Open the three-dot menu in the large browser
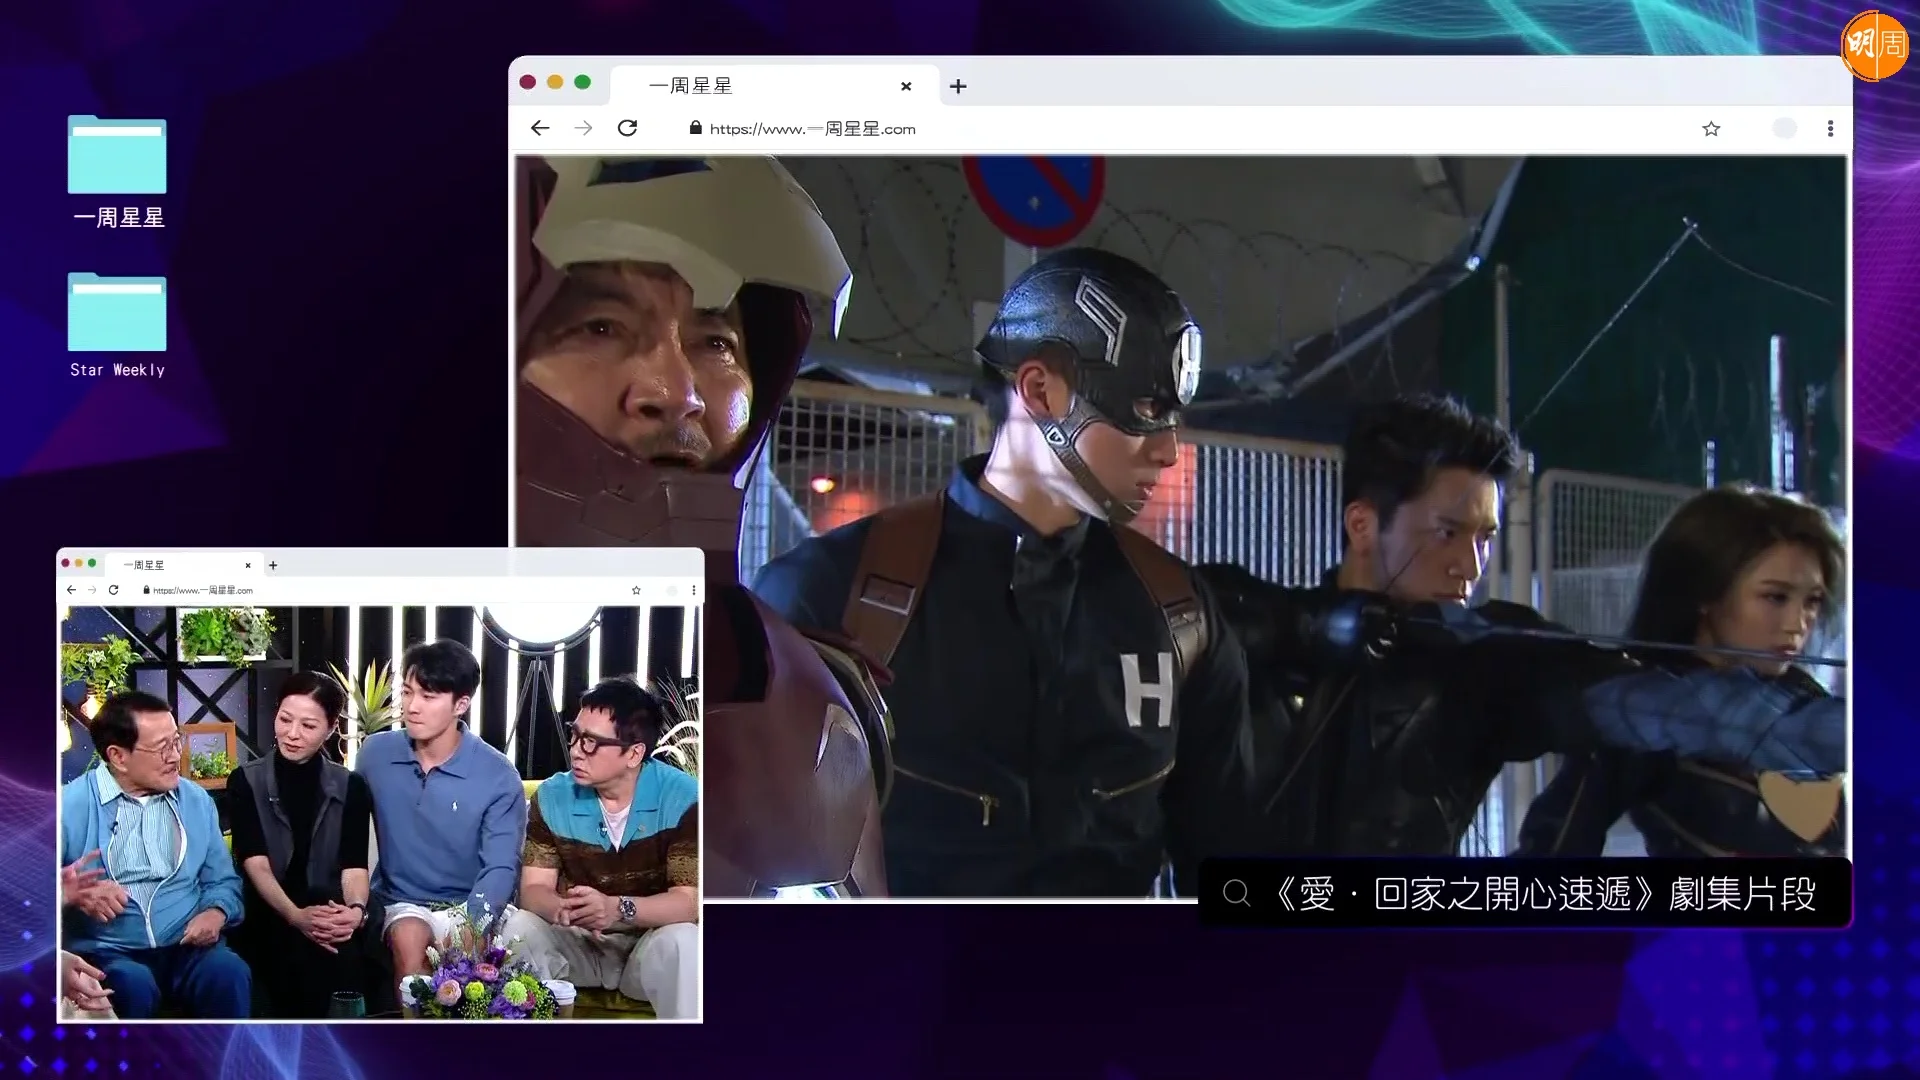 tap(1830, 128)
